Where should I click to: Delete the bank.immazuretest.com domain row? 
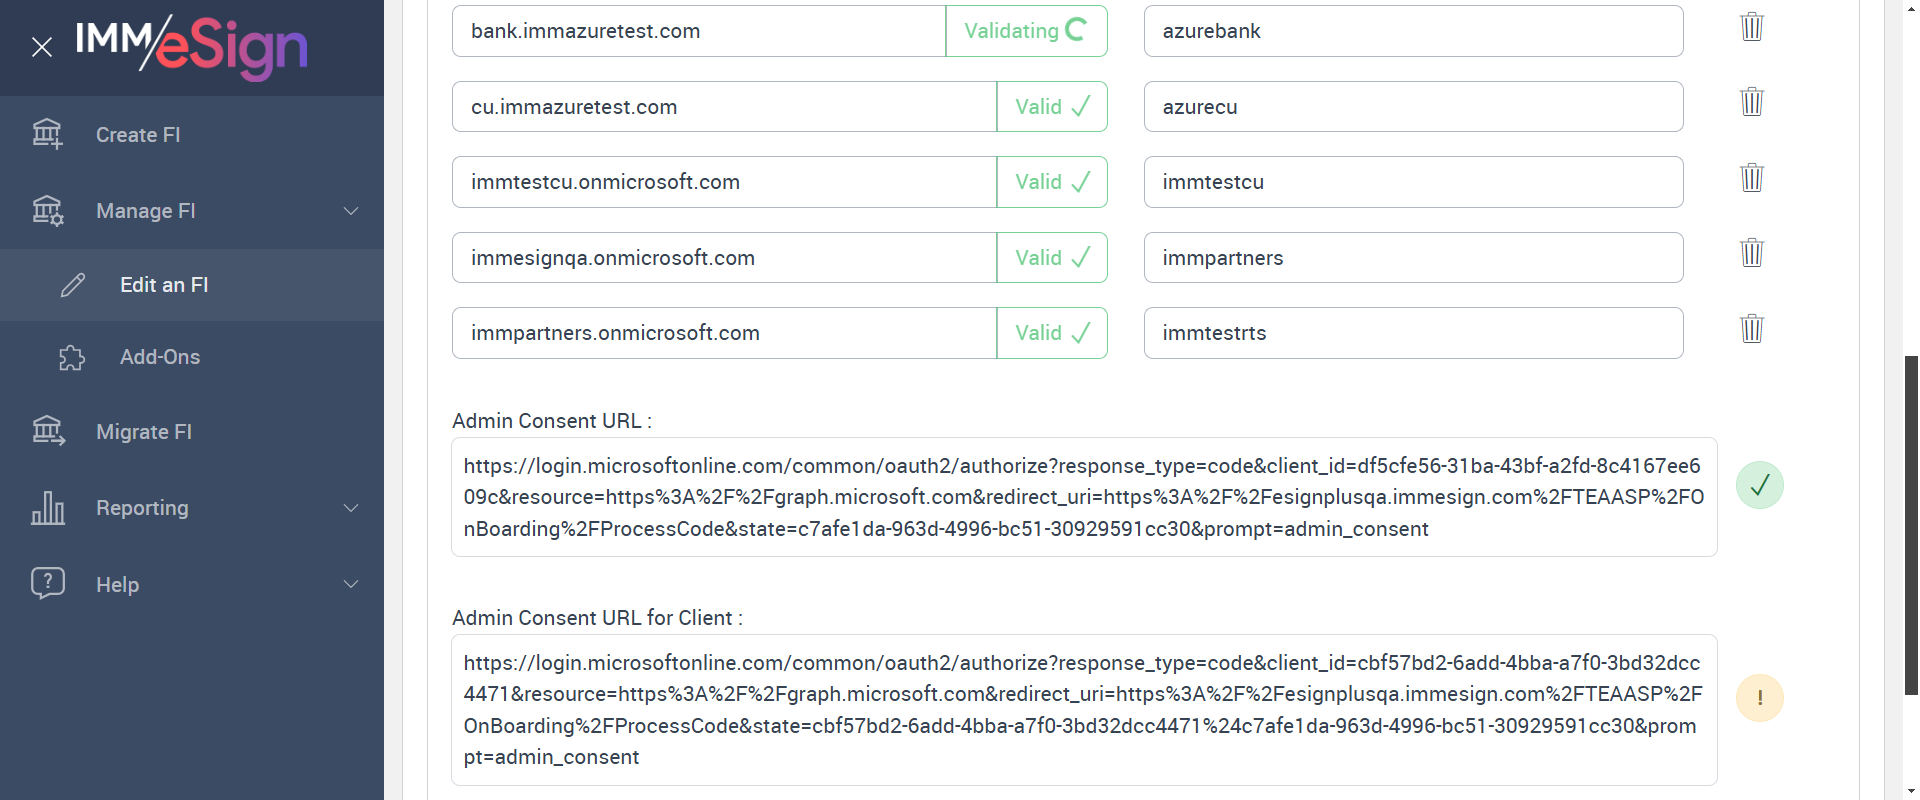click(x=1751, y=27)
